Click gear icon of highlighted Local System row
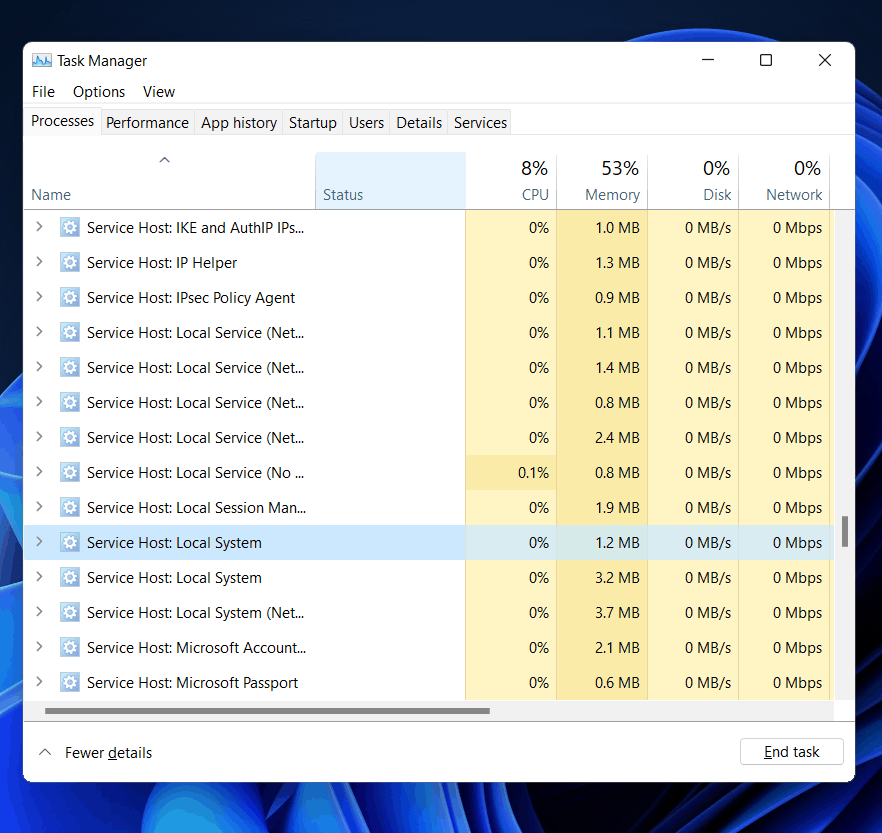Viewport: 882px width, 833px height. (69, 543)
